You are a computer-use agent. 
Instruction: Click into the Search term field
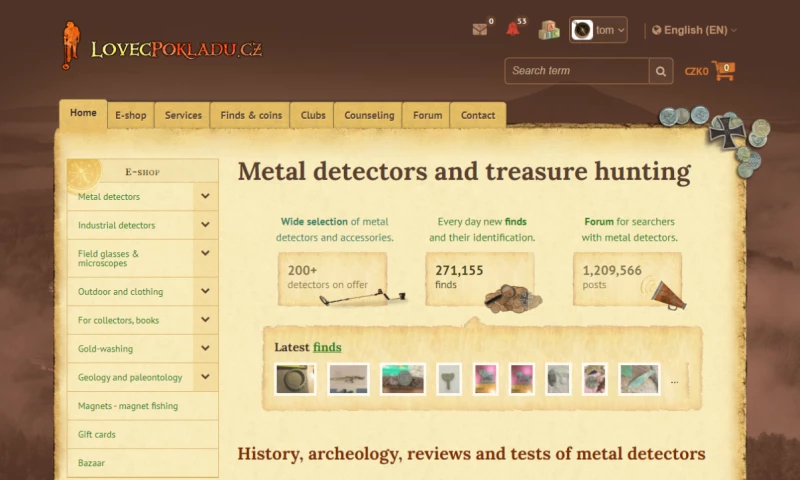click(577, 71)
